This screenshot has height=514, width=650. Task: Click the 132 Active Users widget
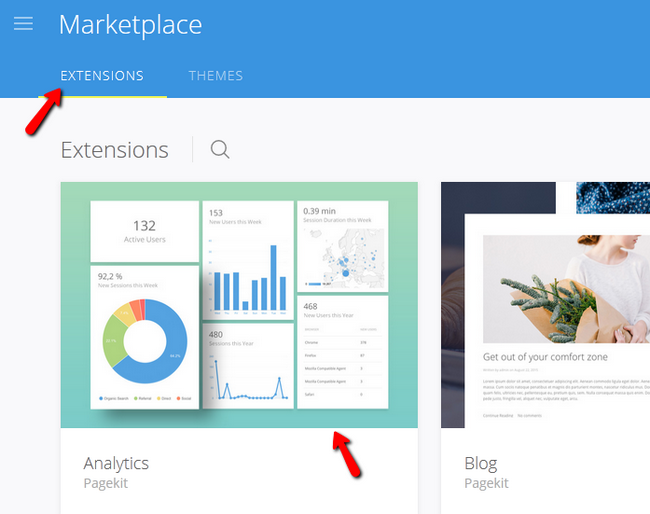(144, 231)
